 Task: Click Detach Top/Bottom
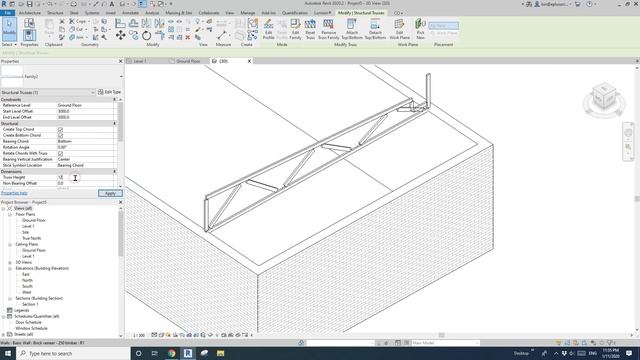coord(375,29)
